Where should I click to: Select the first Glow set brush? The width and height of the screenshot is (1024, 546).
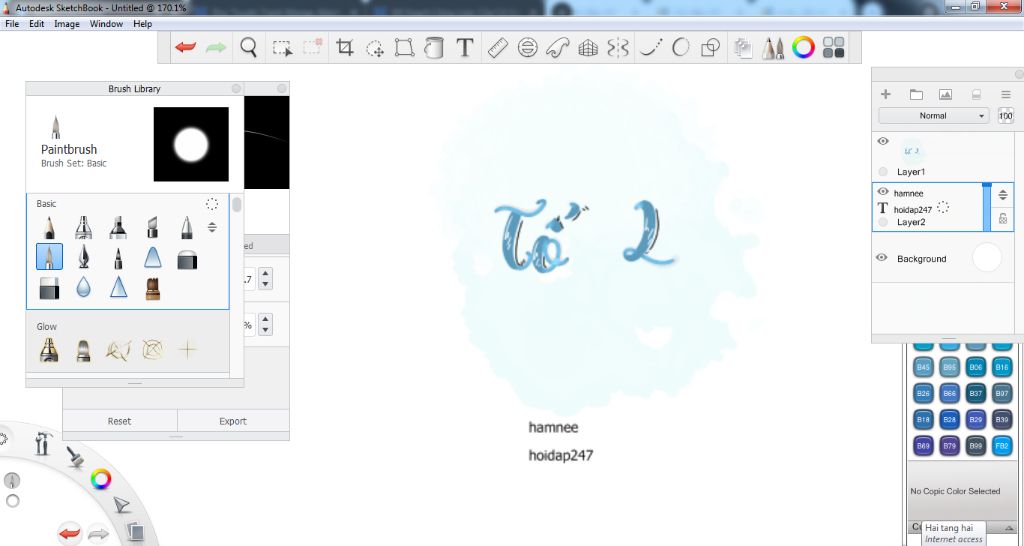[49, 350]
